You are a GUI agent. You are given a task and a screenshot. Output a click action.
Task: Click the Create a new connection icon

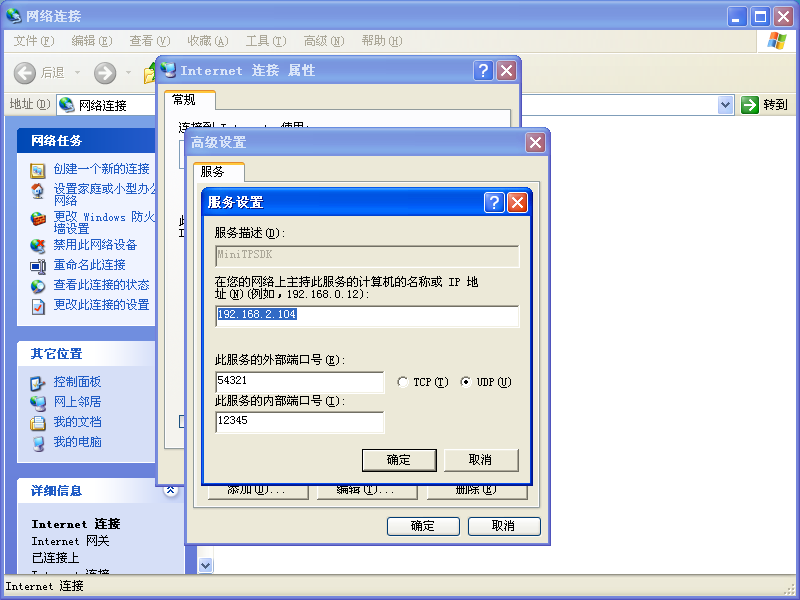point(38,170)
